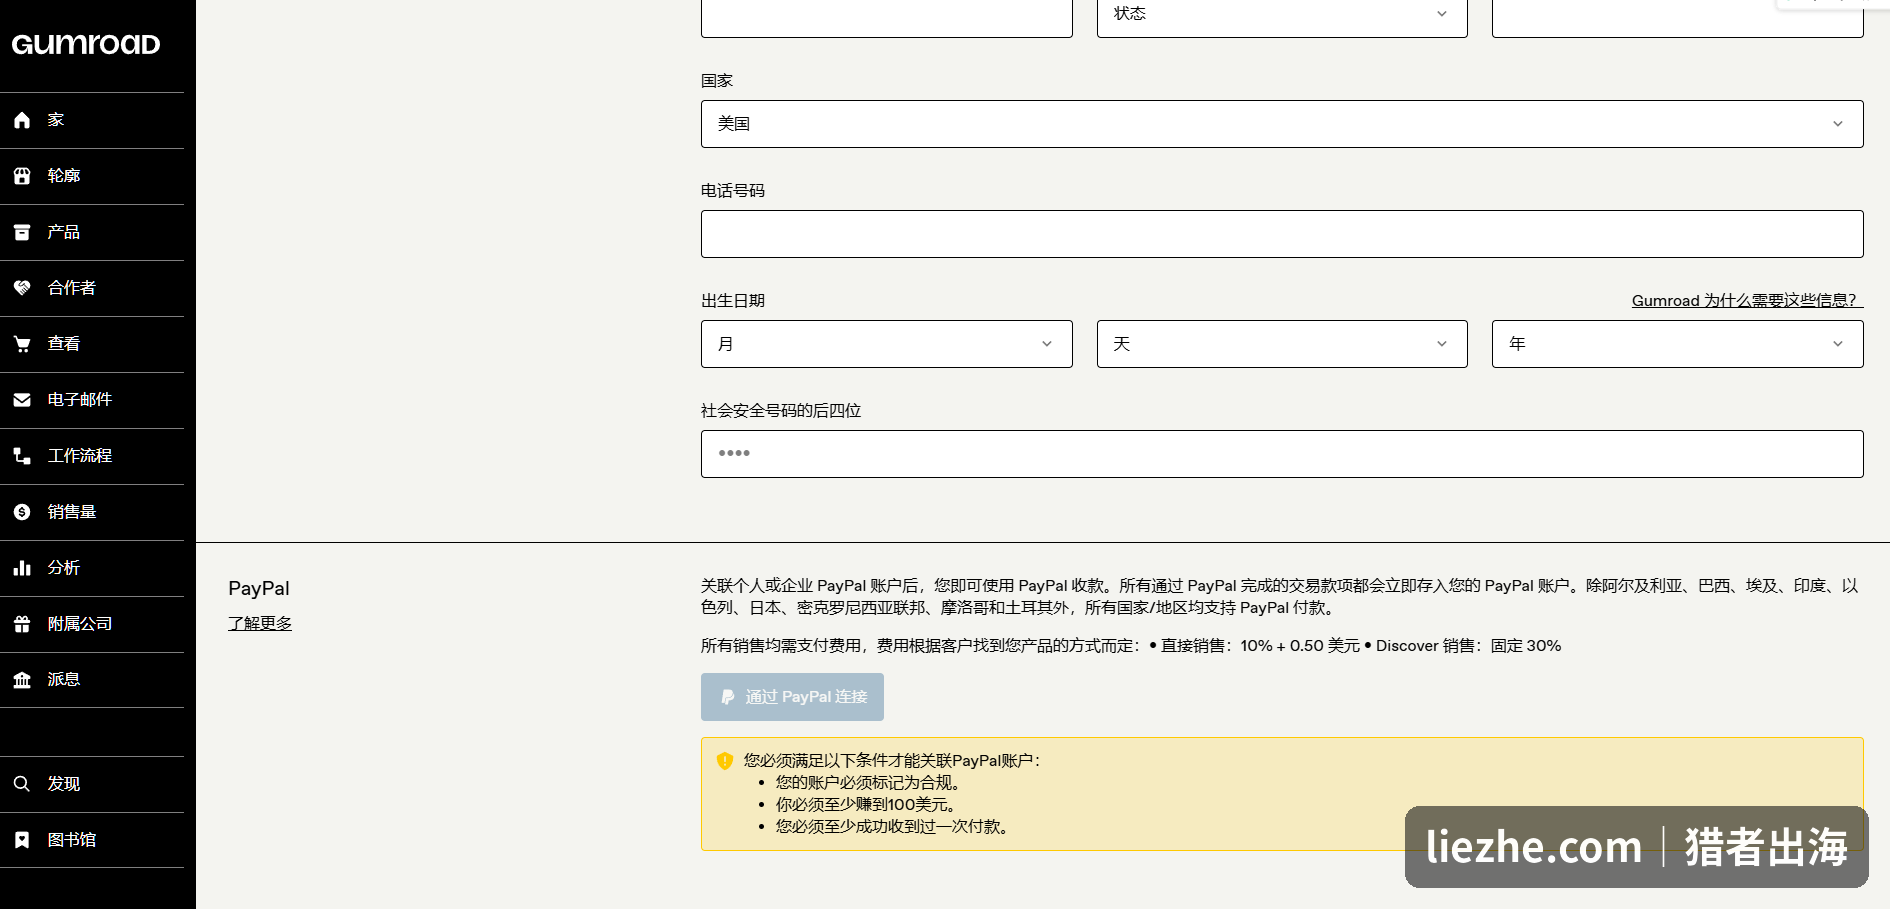
Task: Navigate to 销售量 in sidebar
Action: (x=92, y=512)
